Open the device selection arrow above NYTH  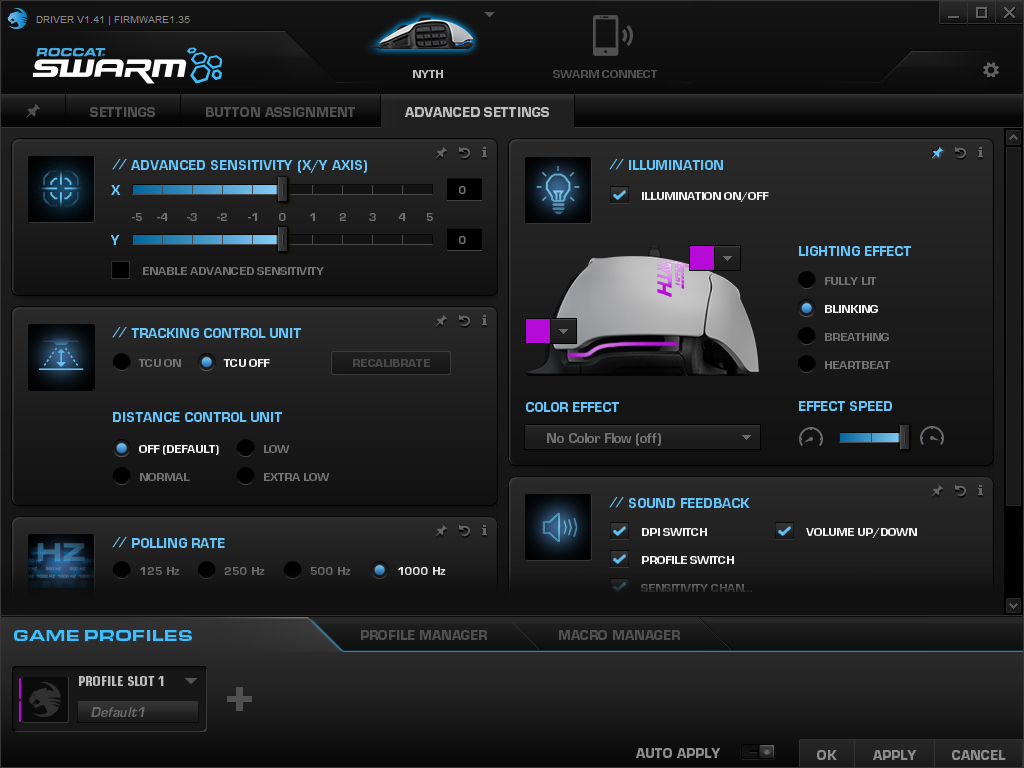(489, 15)
